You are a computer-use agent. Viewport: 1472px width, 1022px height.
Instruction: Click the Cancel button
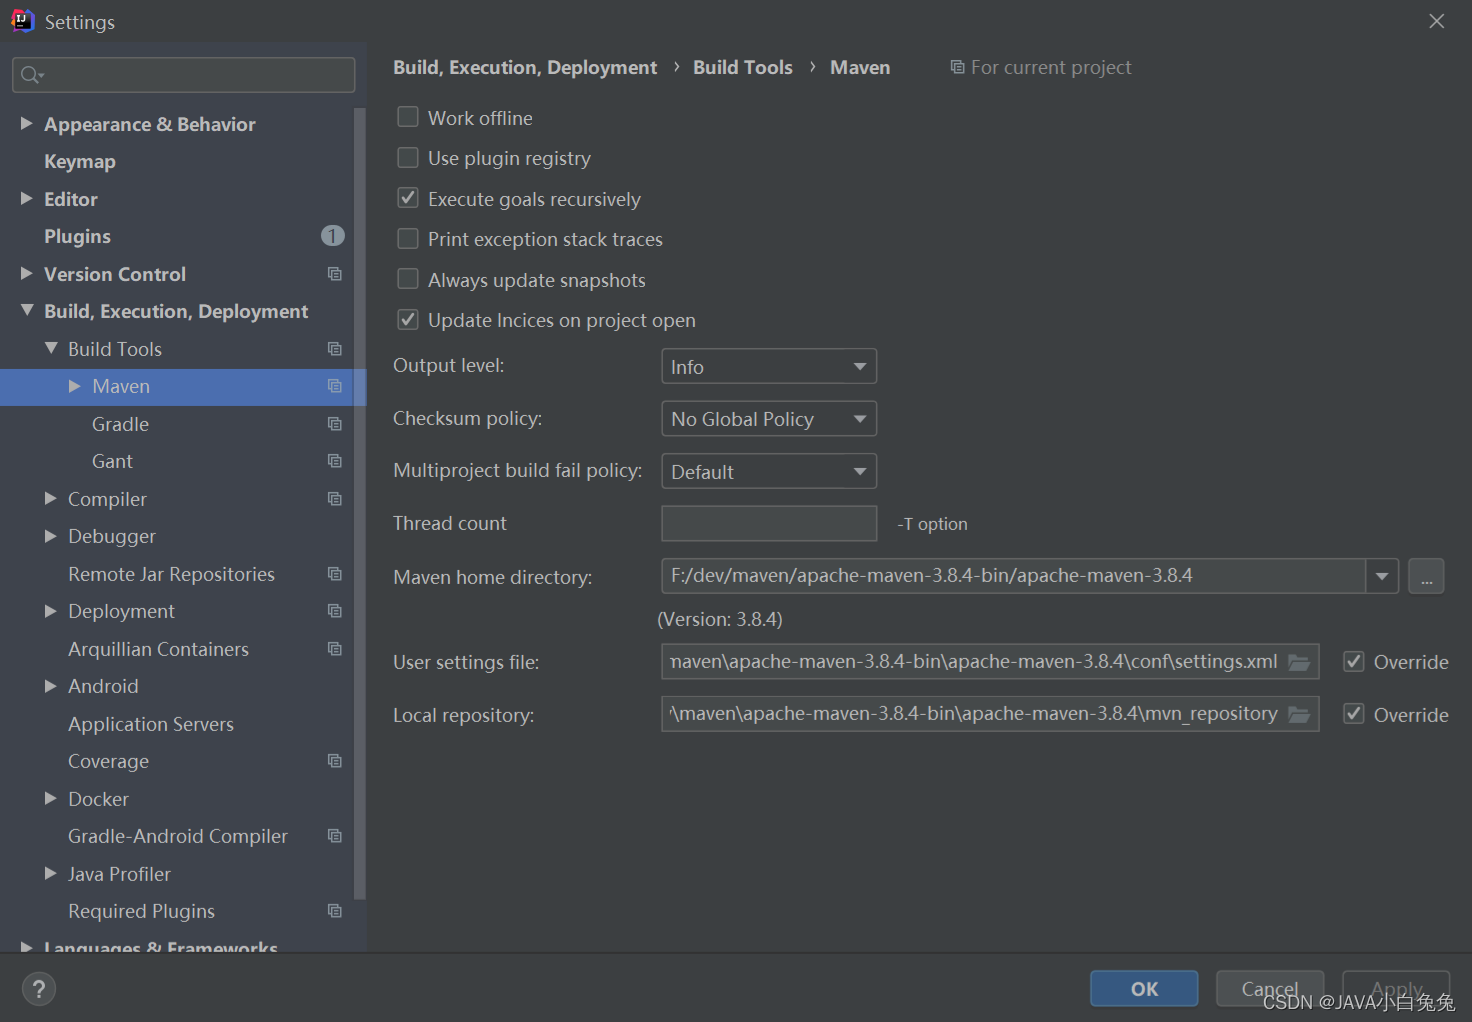(1270, 989)
